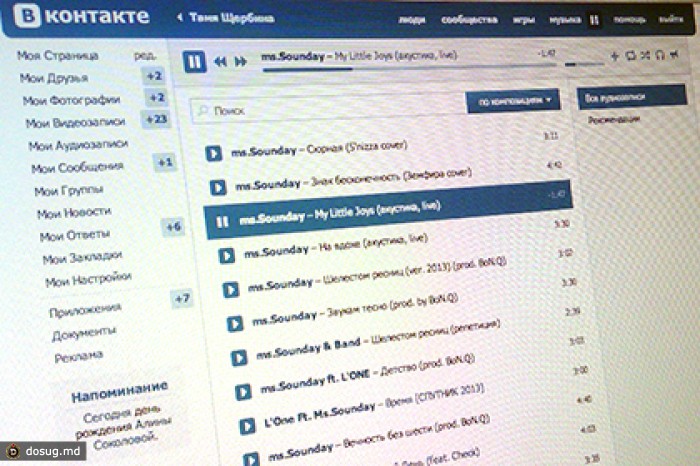Pause icon next to музыка in top bar
700x466 pixels.
pos(594,20)
